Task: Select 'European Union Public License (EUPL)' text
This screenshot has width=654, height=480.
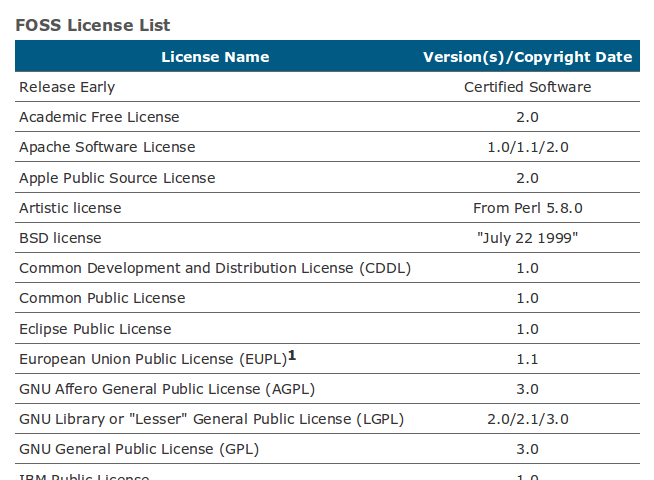Action: pyautogui.click(x=153, y=359)
